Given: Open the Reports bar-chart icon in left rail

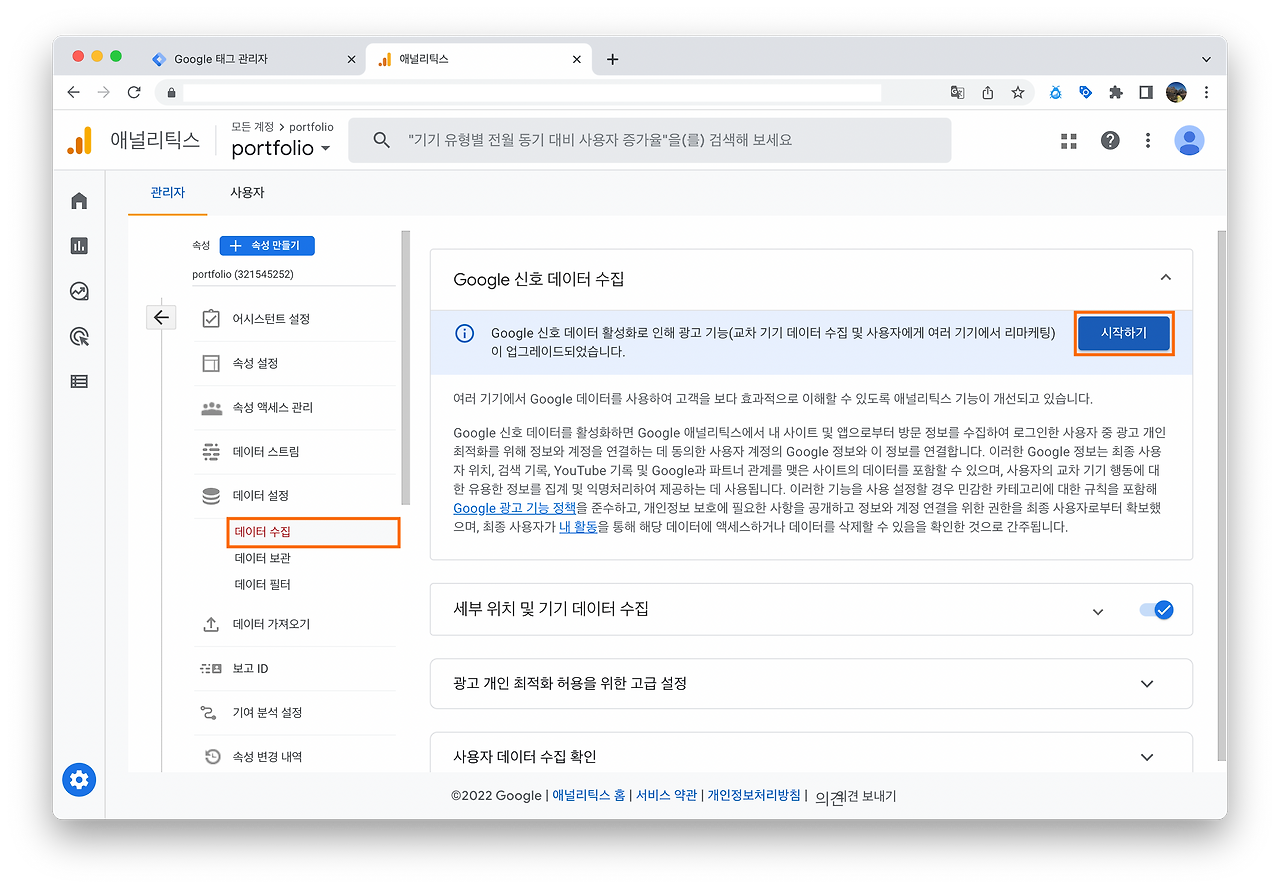Looking at the screenshot, I should click(x=79, y=246).
